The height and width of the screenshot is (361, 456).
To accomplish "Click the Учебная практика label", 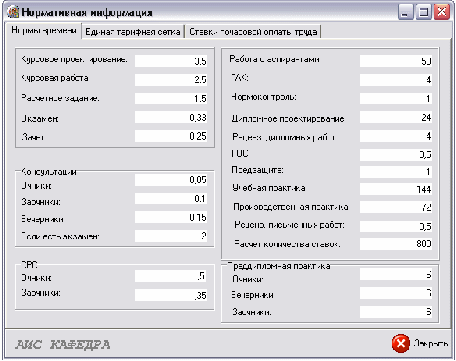I will point(269,188).
